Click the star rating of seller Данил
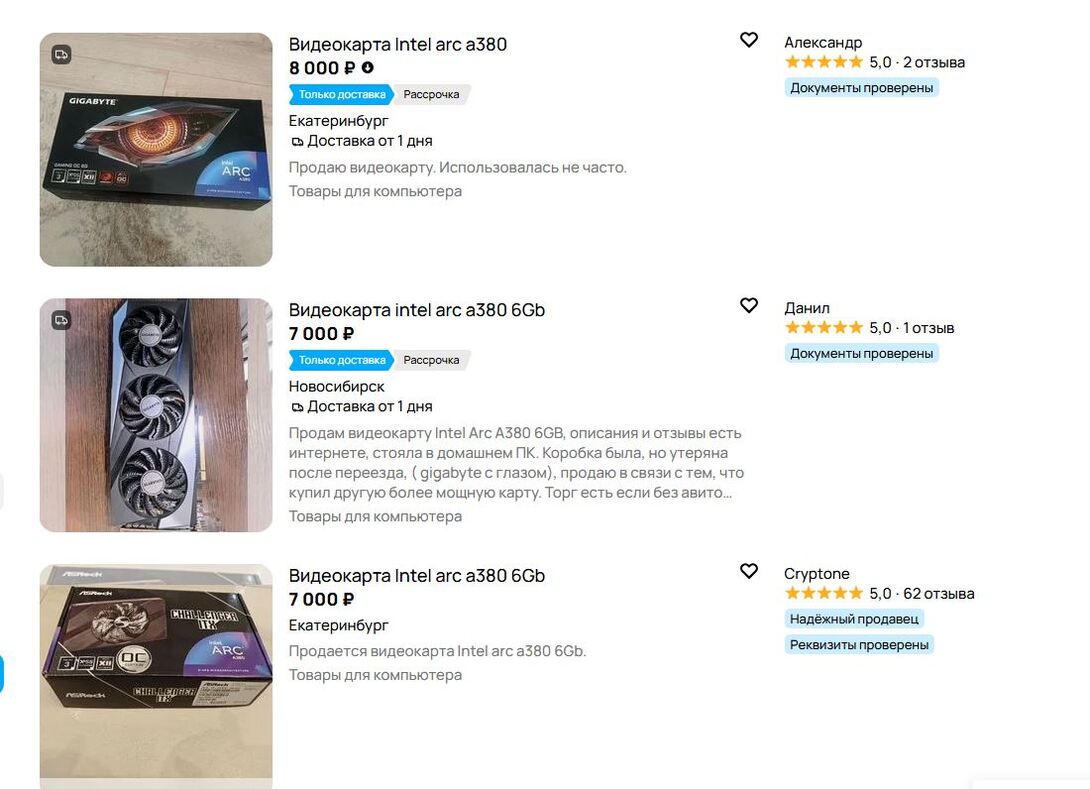This screenshot has height=789, width=1090. (823, 328)
